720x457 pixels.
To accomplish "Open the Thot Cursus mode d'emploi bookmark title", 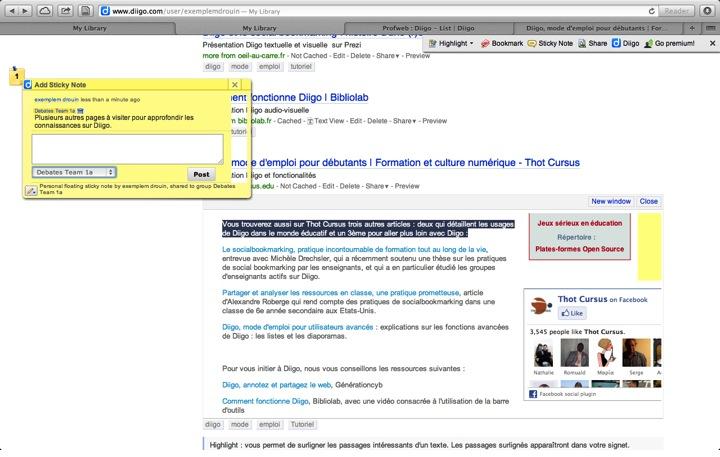I will [405, 163].
